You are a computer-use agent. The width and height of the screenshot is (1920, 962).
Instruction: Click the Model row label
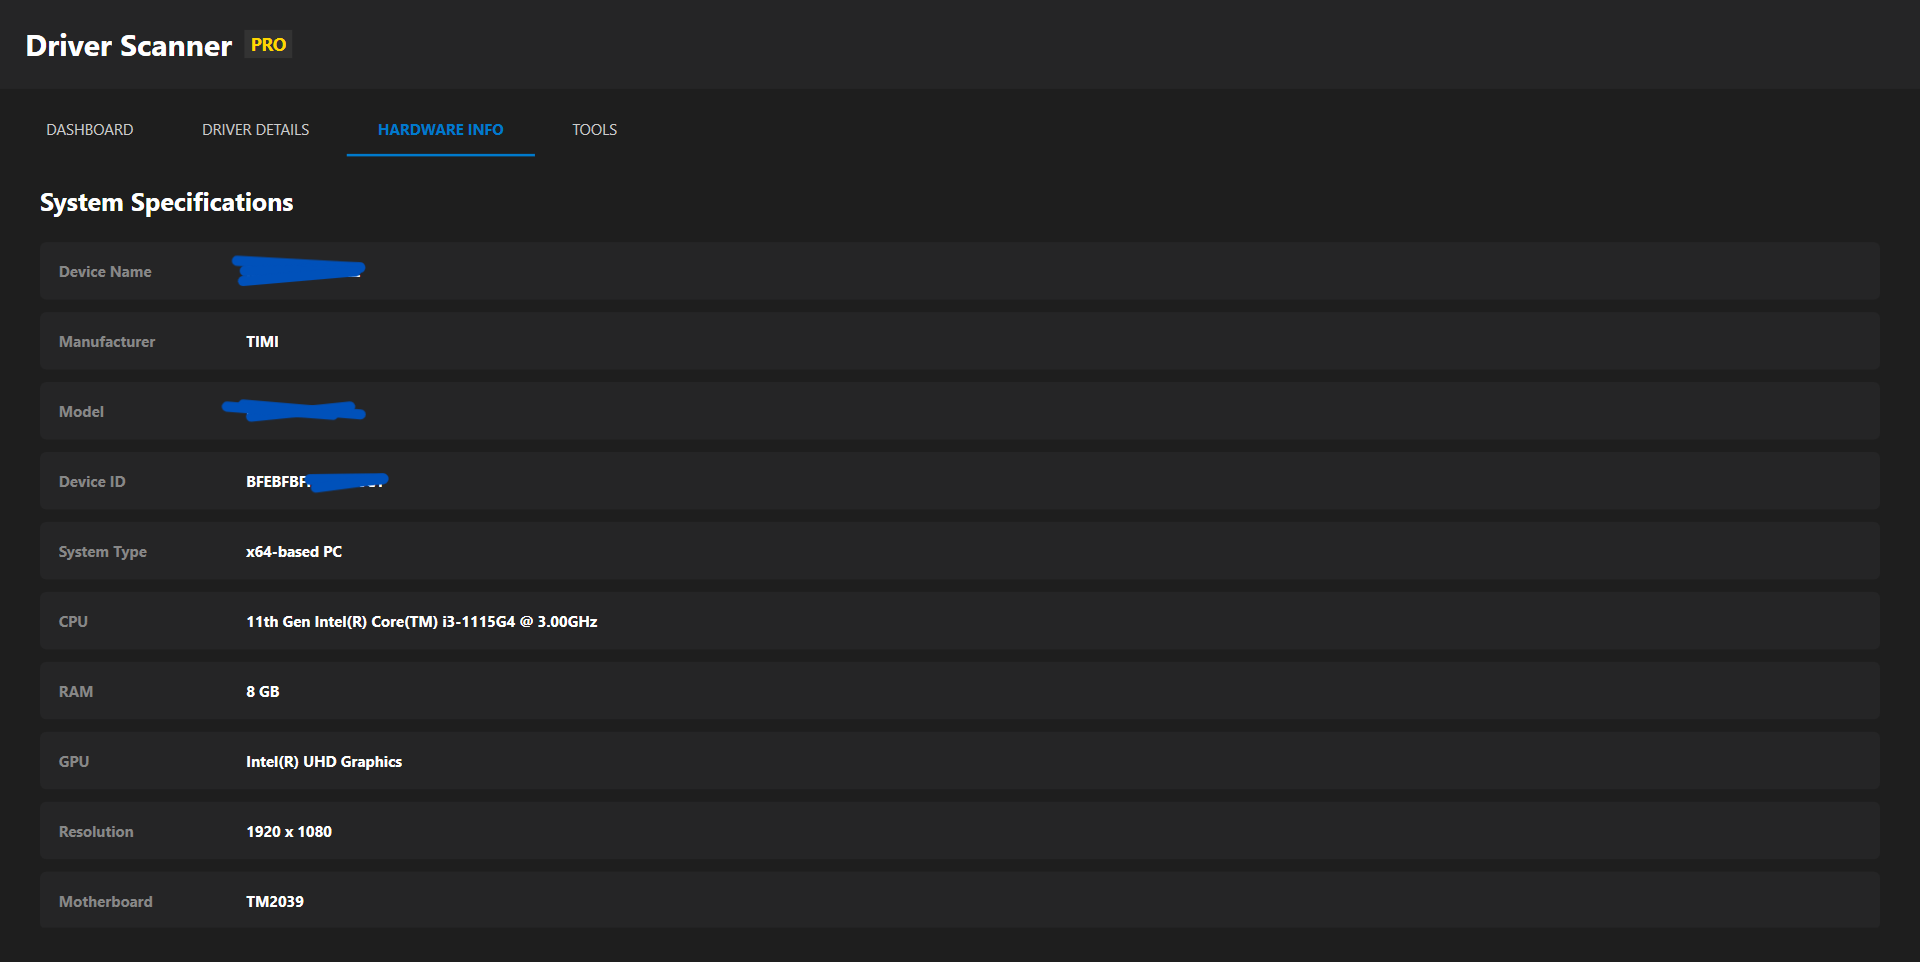81,412
